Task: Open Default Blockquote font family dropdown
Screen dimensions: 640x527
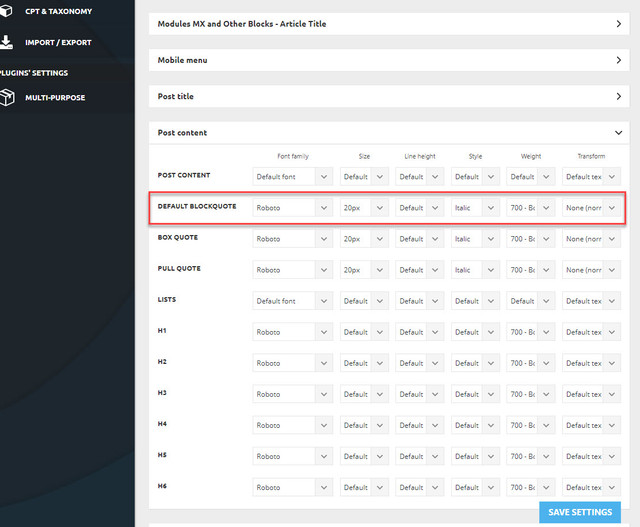Action: point(293,208)
